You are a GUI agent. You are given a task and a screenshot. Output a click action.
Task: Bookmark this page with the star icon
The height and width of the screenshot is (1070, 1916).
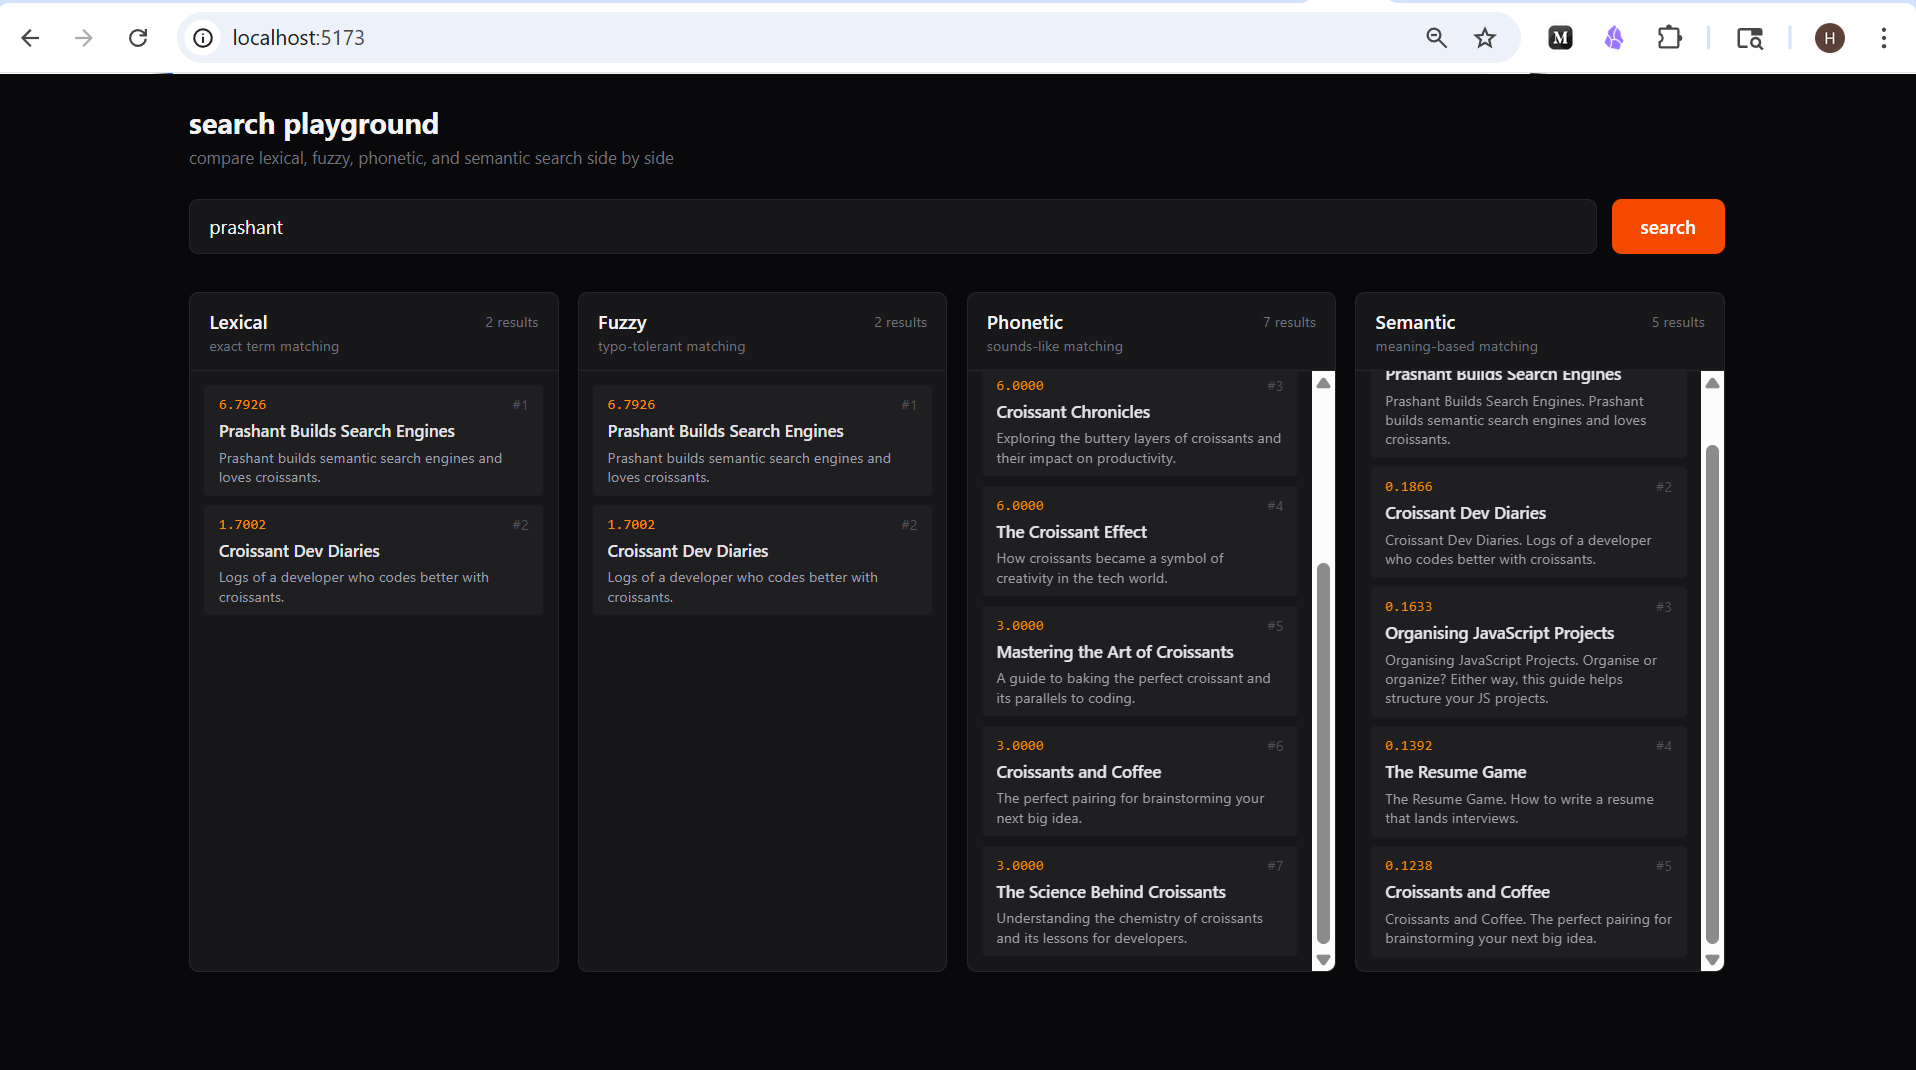[1485, 38]
